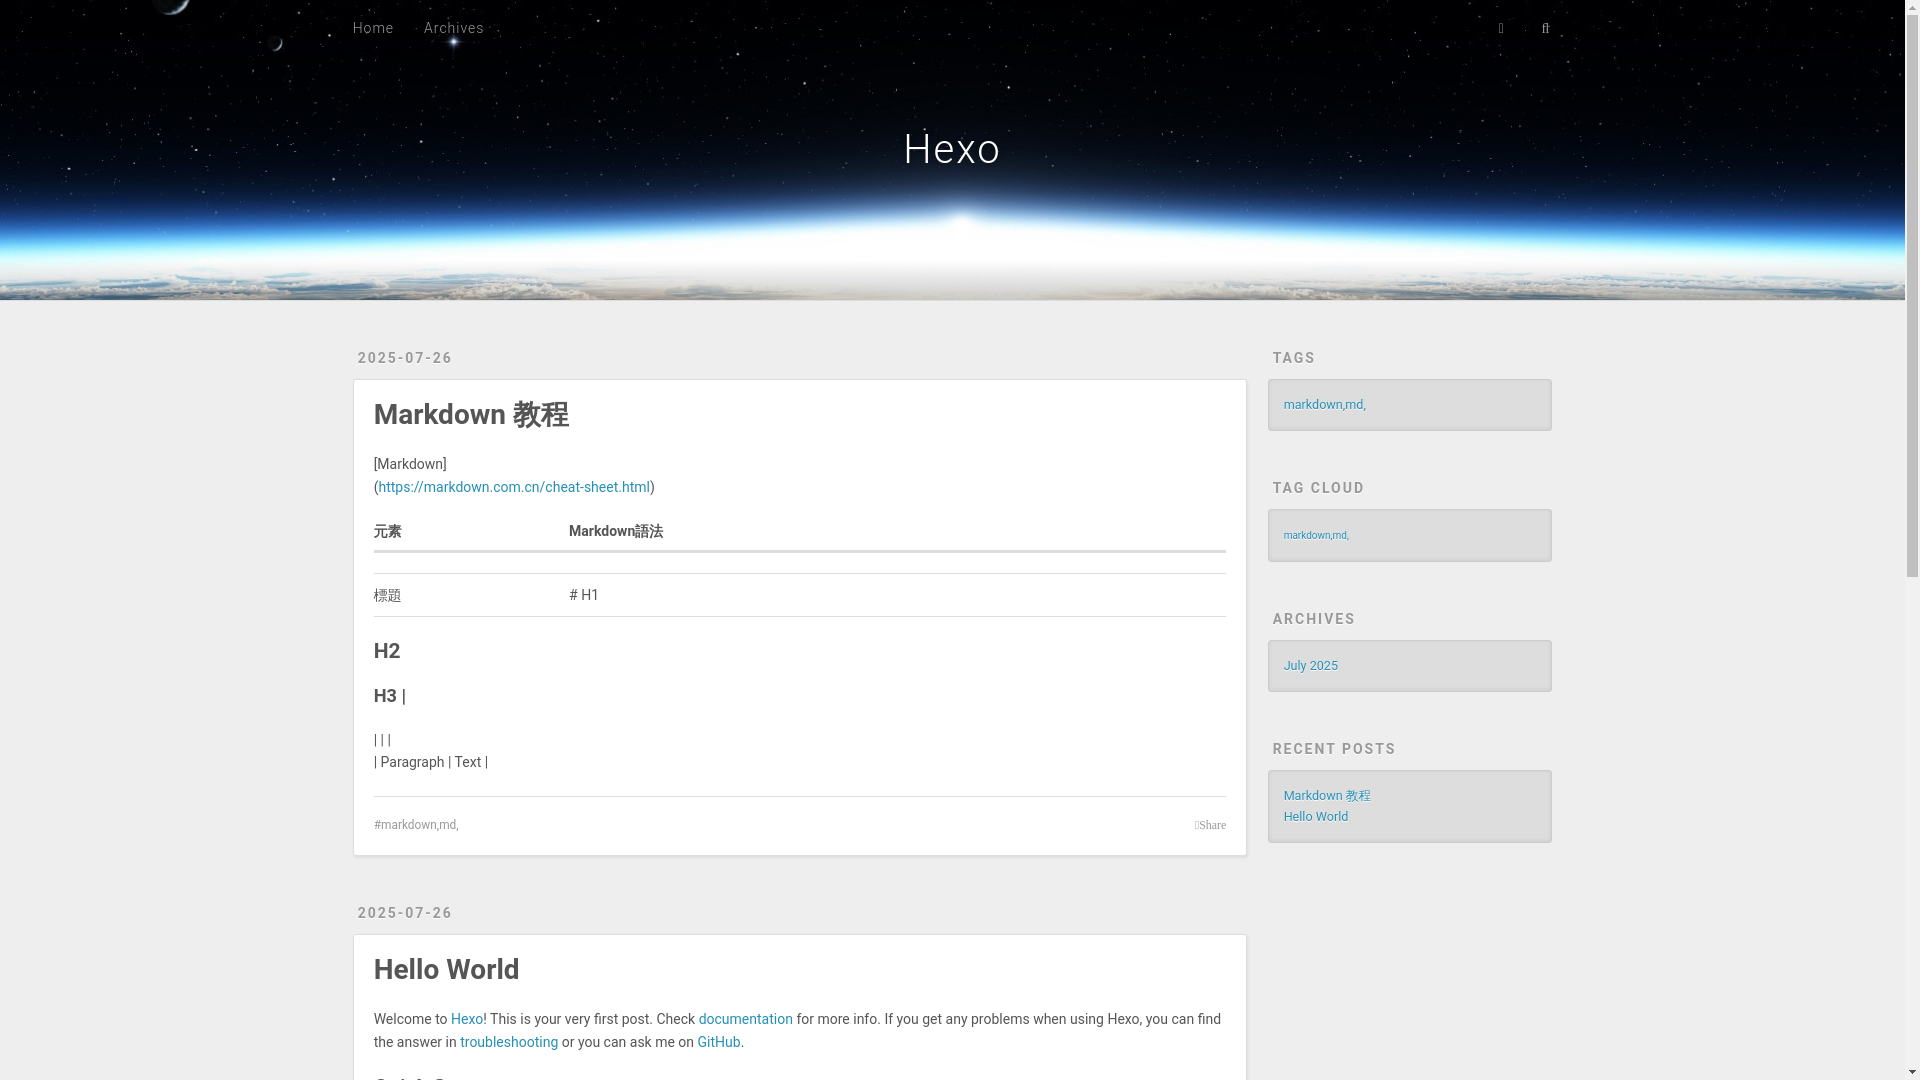Select markdown,md, in the Tag Cloud widget
This screenshot has width=1920, height=1080.
[x=1316, y=535]
